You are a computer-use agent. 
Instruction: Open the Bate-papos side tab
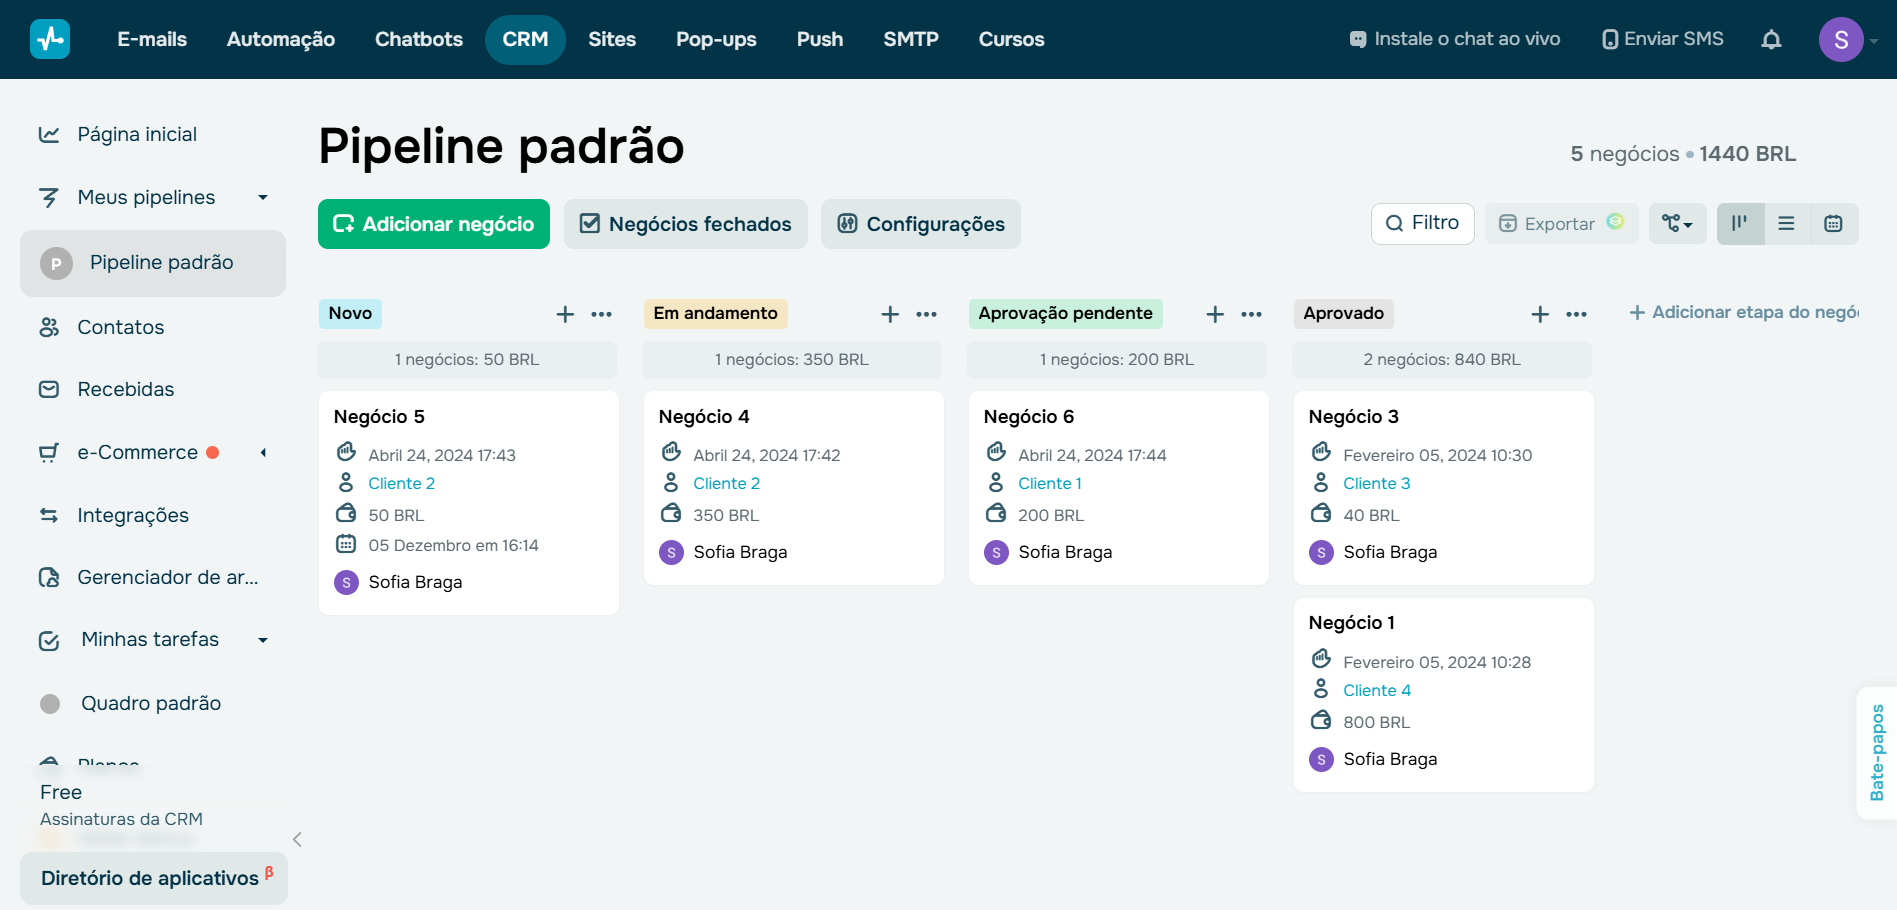pyautogui.click(x=1877, y=753)
